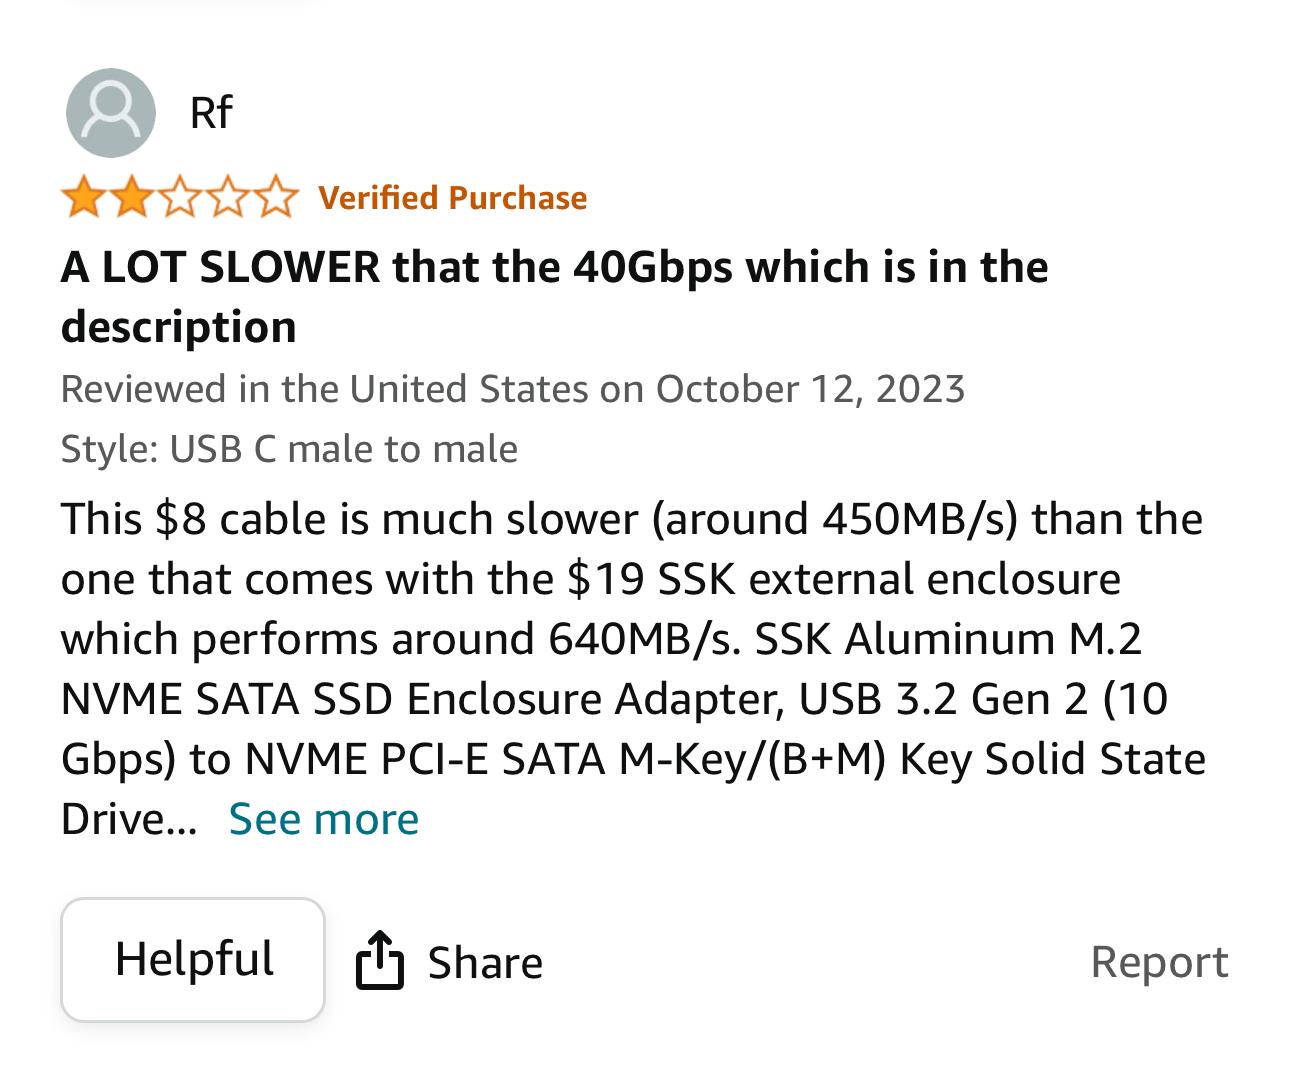Click the Share arrow icon
The image size is (1290, 1084).
point(380,961)
